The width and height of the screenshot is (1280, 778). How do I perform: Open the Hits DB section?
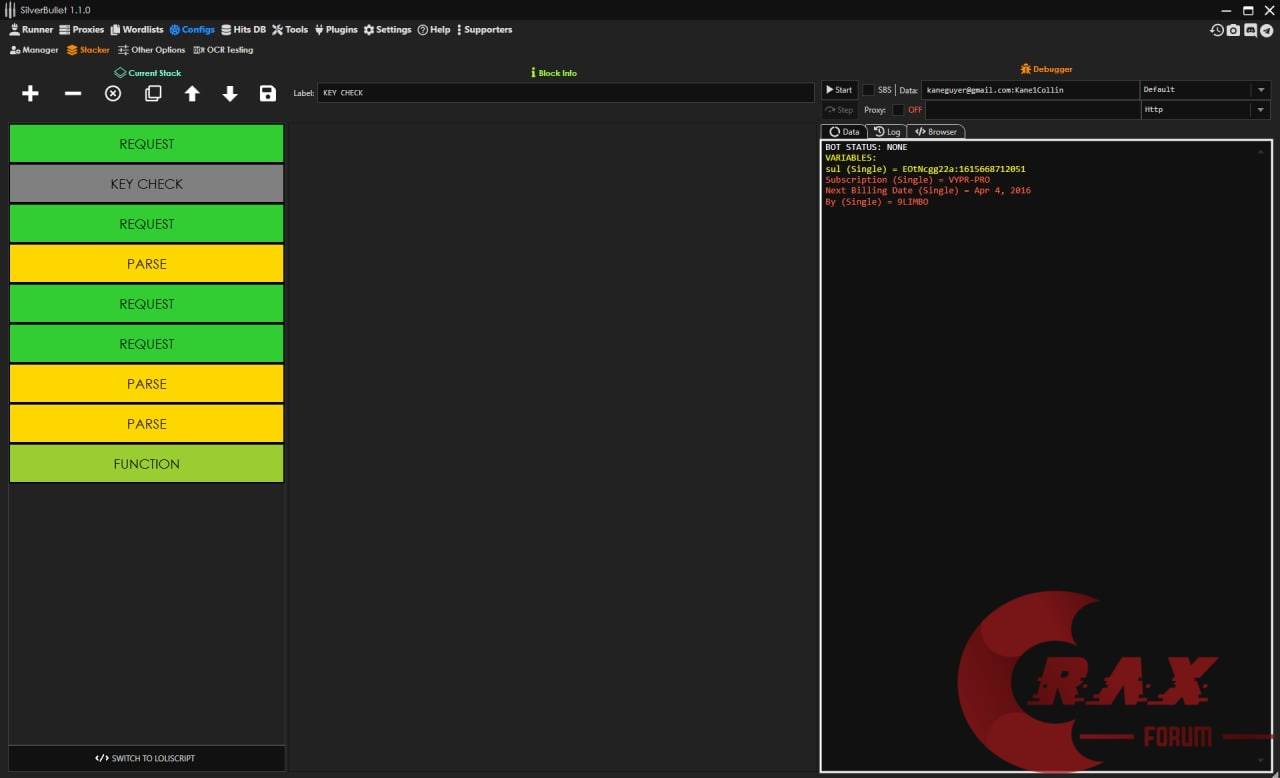(x=243, y=30)
